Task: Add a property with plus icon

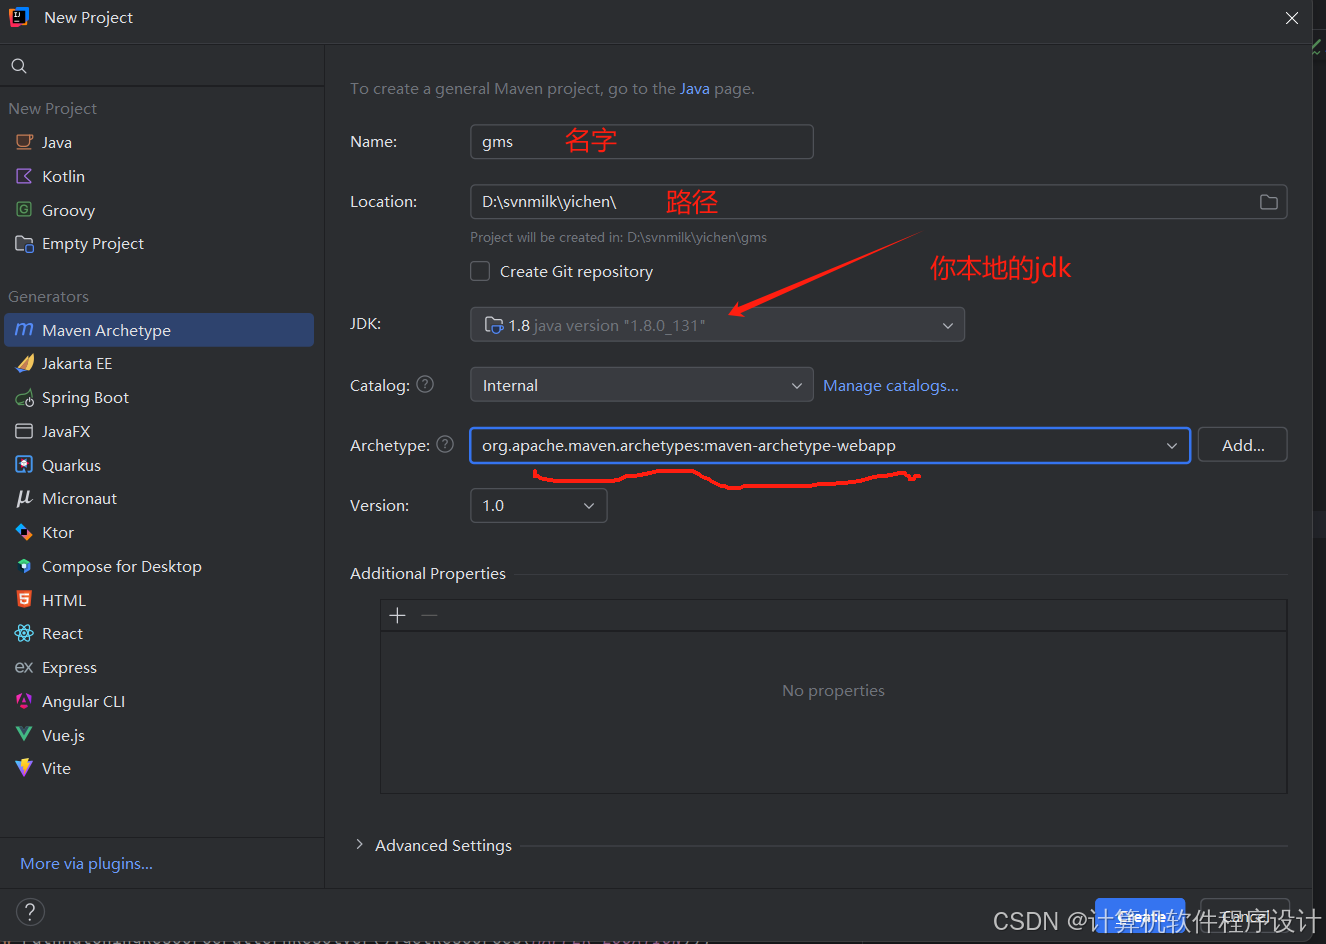Action: coord(397,615)
